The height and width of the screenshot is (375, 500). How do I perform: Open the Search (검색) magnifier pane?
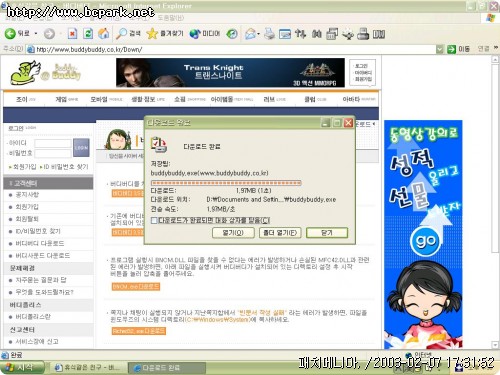click(128, 33)
